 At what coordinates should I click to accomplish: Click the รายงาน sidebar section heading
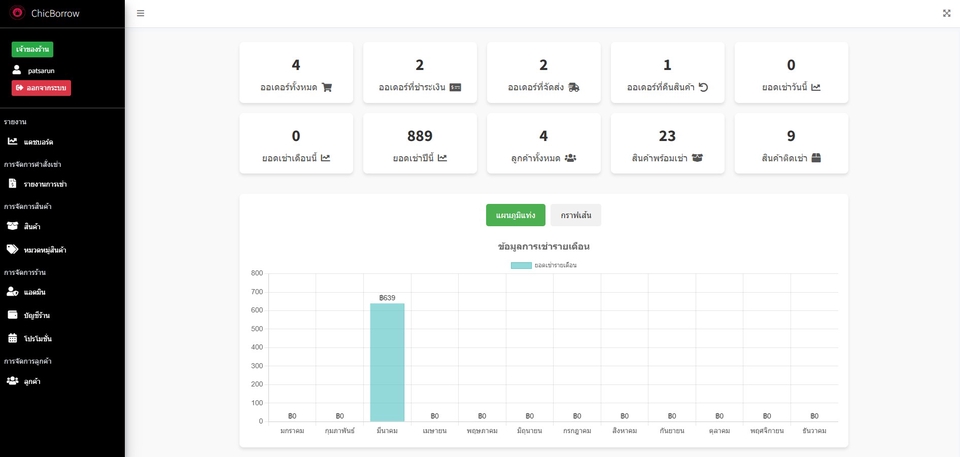coord(15,122)
